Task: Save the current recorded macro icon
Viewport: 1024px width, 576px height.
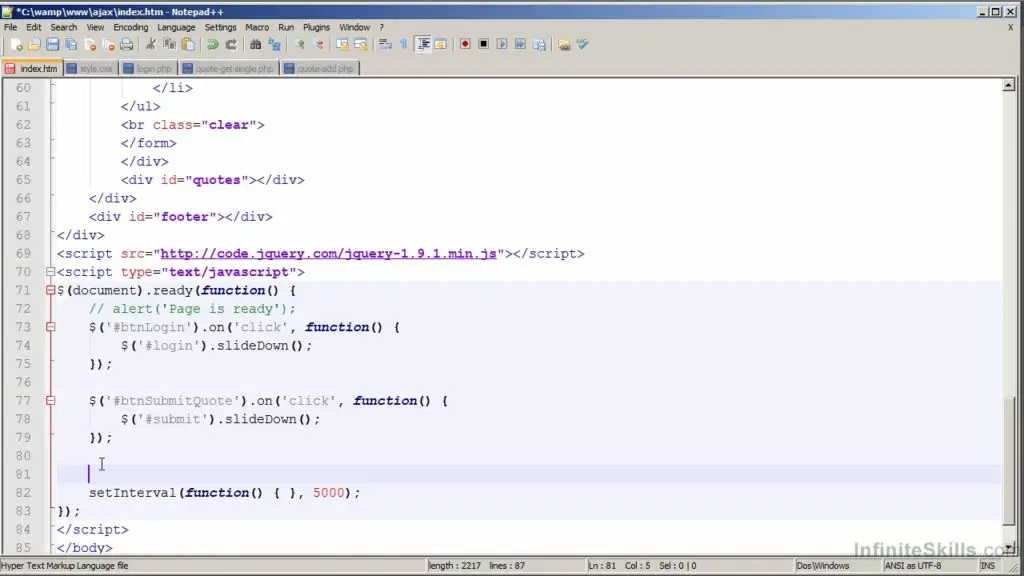Action: 539,44
